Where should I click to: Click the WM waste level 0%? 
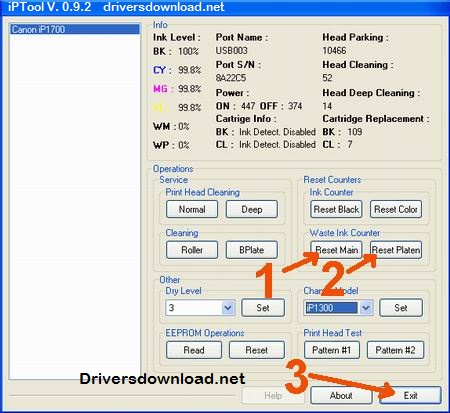tap(184, 126)
